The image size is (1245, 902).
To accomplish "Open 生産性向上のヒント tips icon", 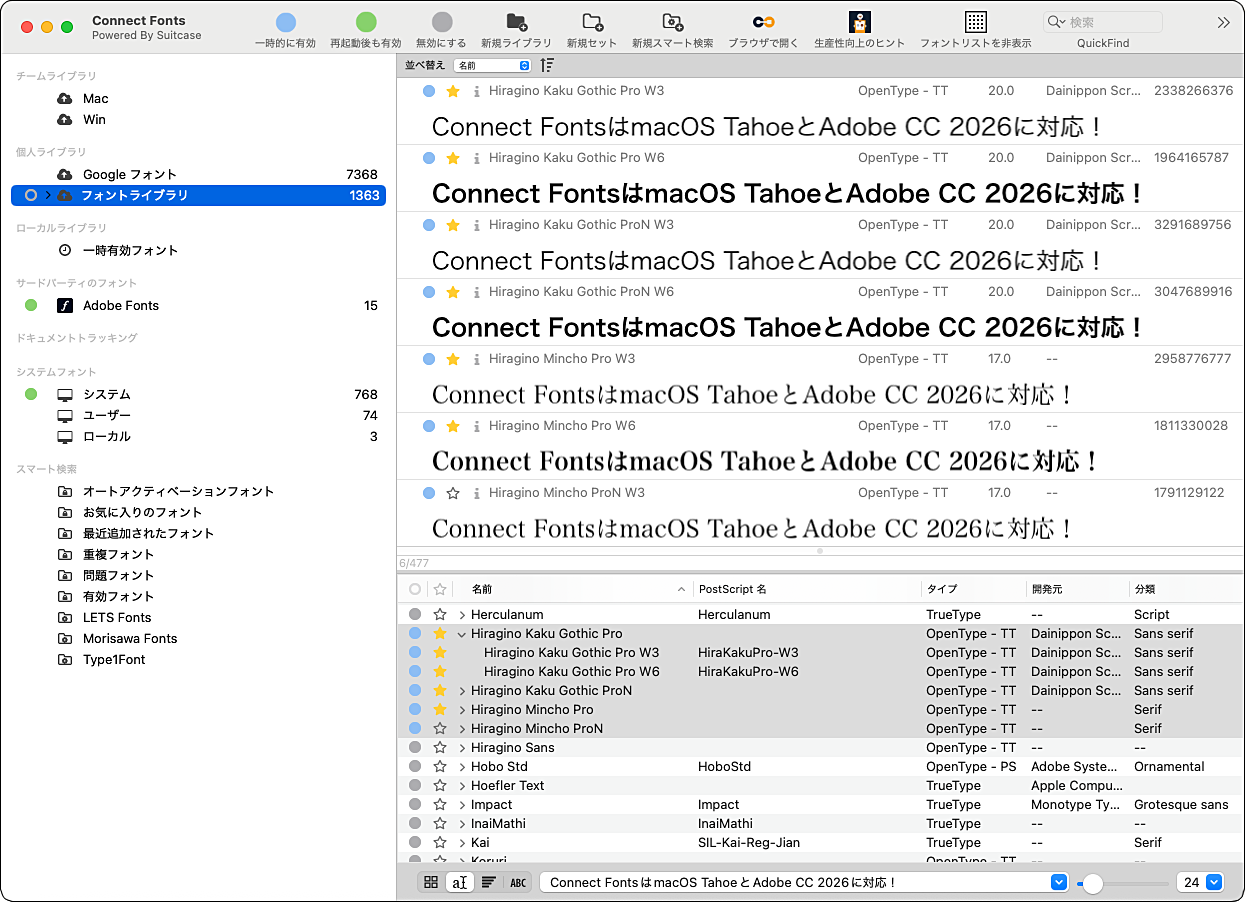I will click(859, 22).
